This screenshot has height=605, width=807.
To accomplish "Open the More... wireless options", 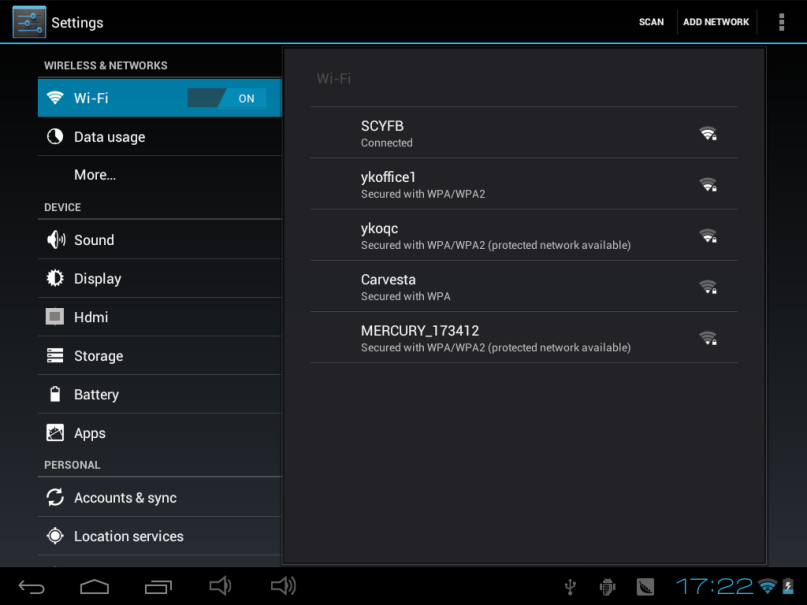I will (160, 175).
